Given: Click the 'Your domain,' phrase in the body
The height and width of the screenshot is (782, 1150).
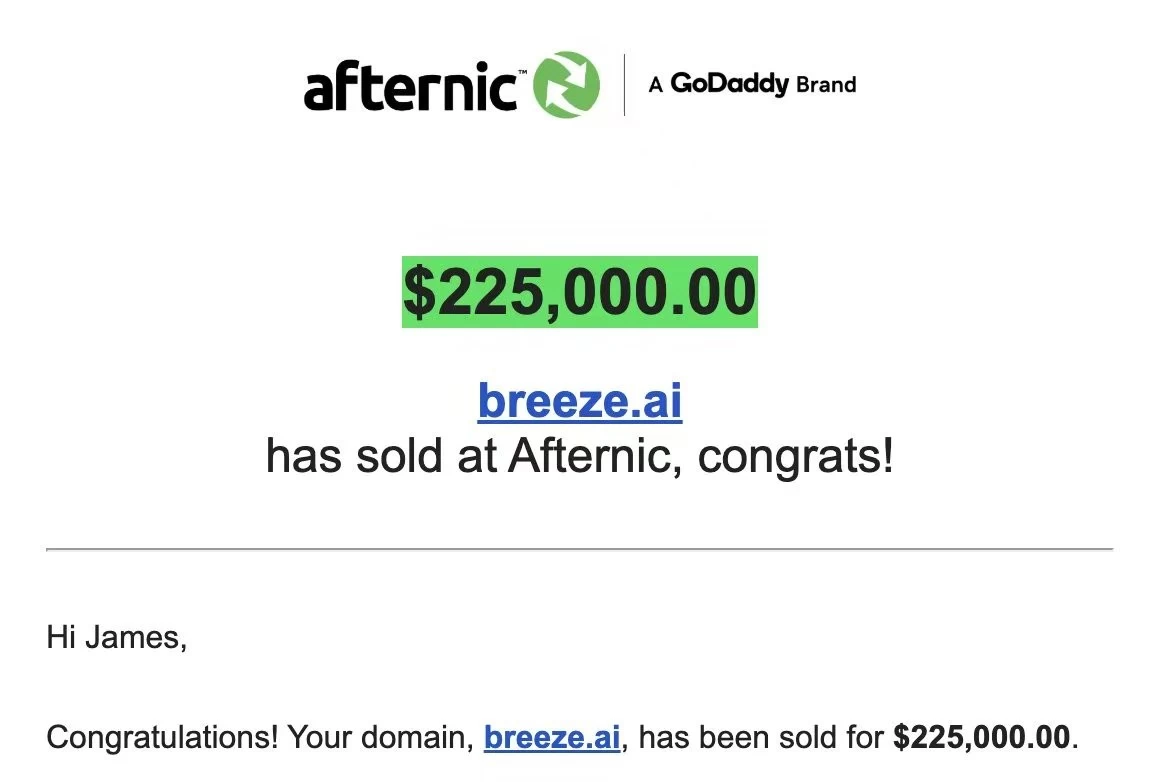Looking at the screenshot, I should (x=381, y=737).
